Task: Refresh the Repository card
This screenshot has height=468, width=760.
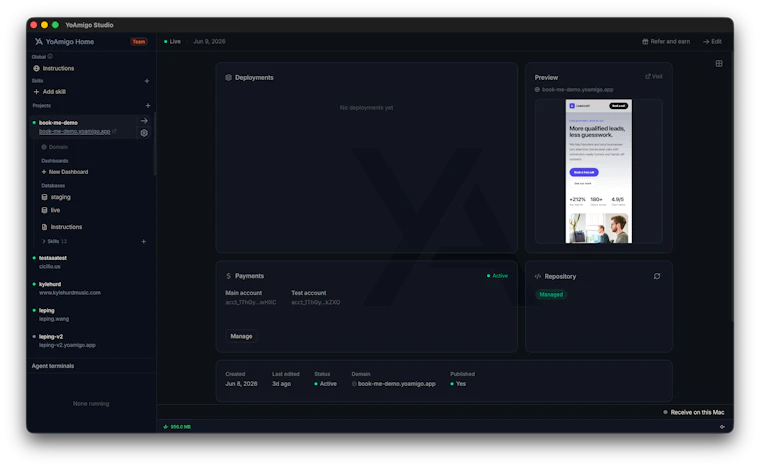Action: pyautogui.click(x=657, y=276)
